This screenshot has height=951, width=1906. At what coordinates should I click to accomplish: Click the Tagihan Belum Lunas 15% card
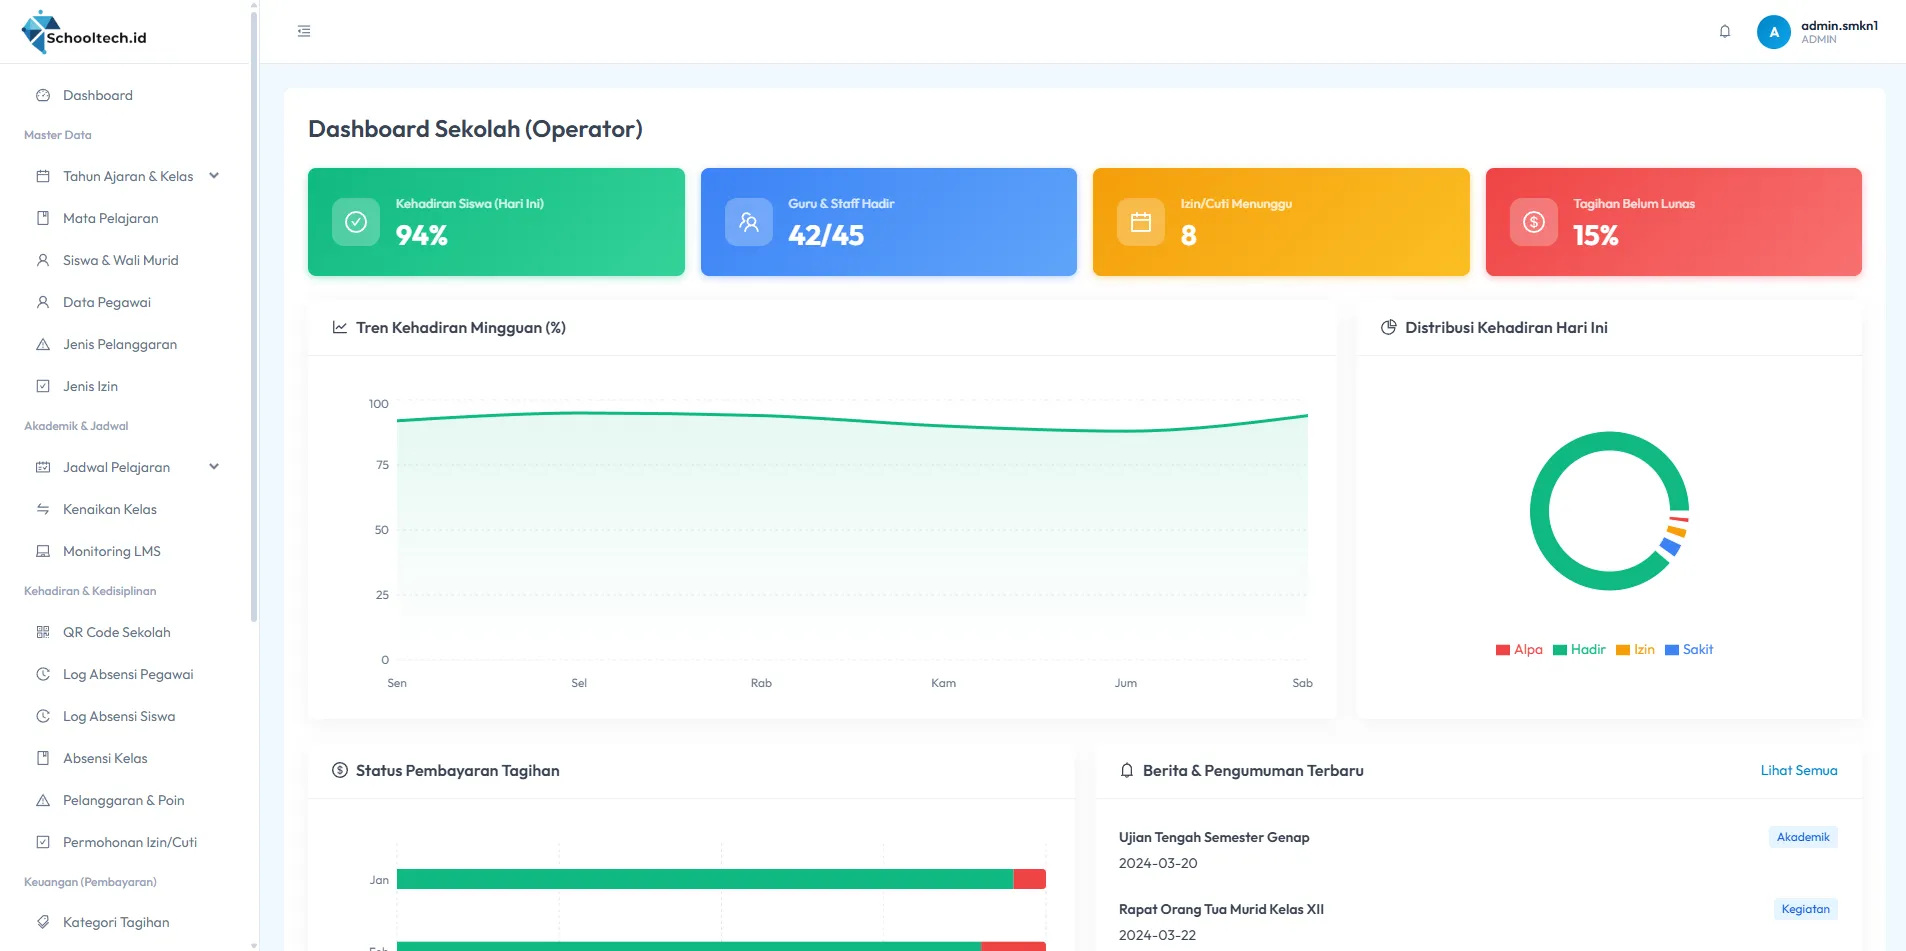point(1674,222)
